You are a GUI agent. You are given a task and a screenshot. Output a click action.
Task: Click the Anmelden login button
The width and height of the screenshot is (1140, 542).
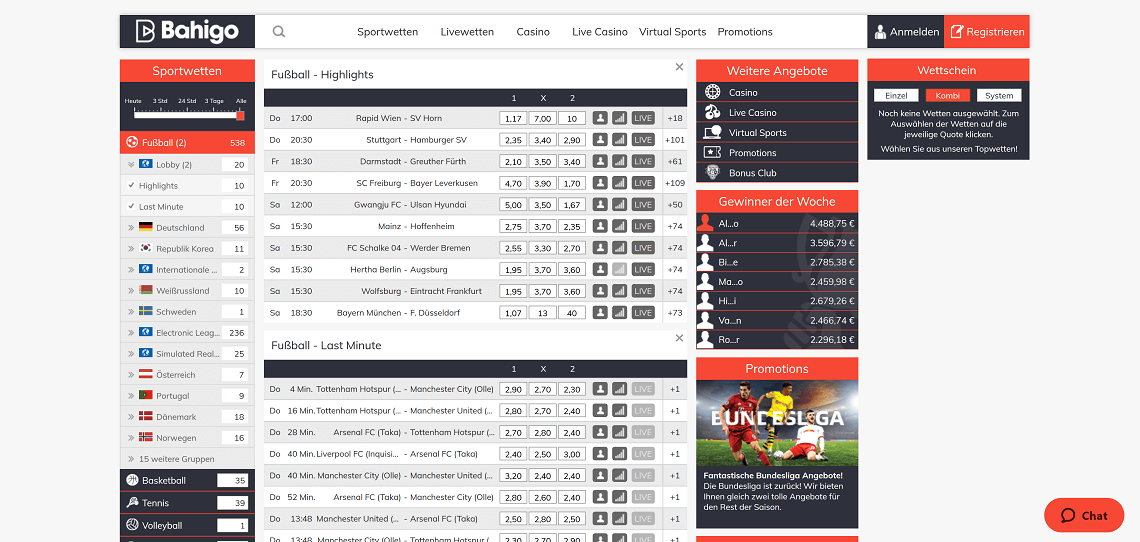(905, 31)
